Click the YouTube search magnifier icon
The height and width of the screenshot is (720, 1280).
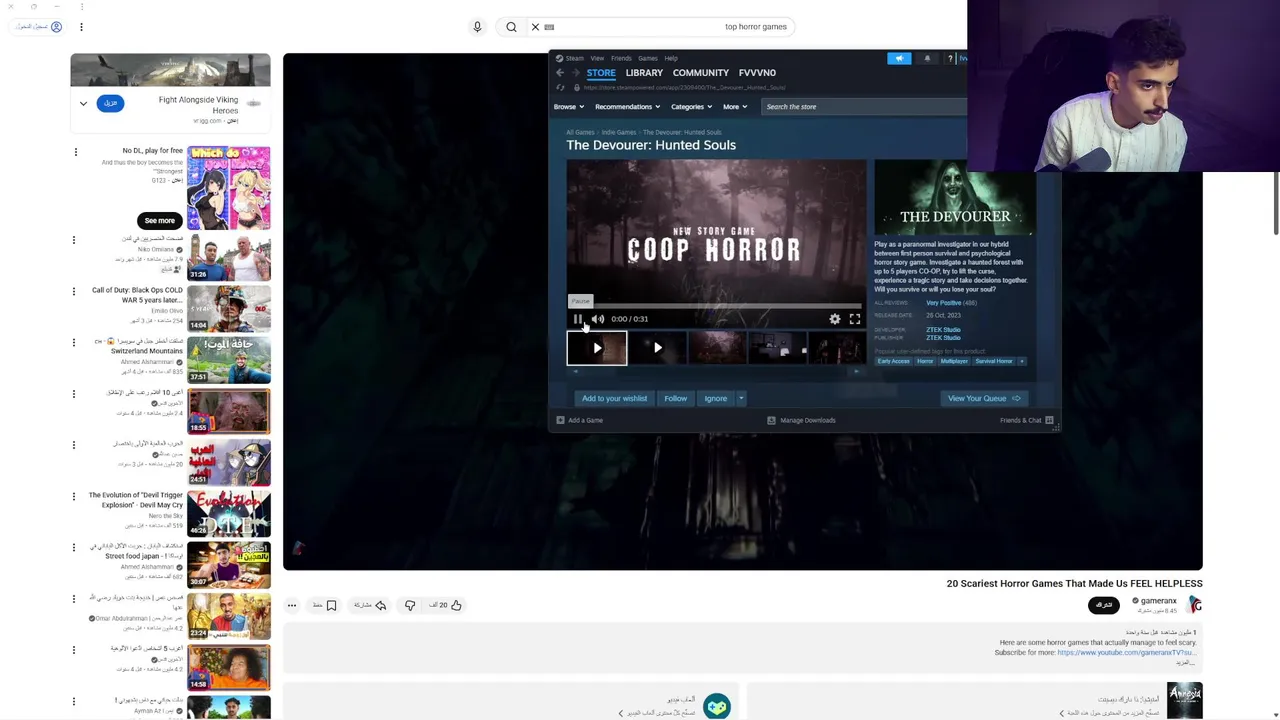pos(511,27)
